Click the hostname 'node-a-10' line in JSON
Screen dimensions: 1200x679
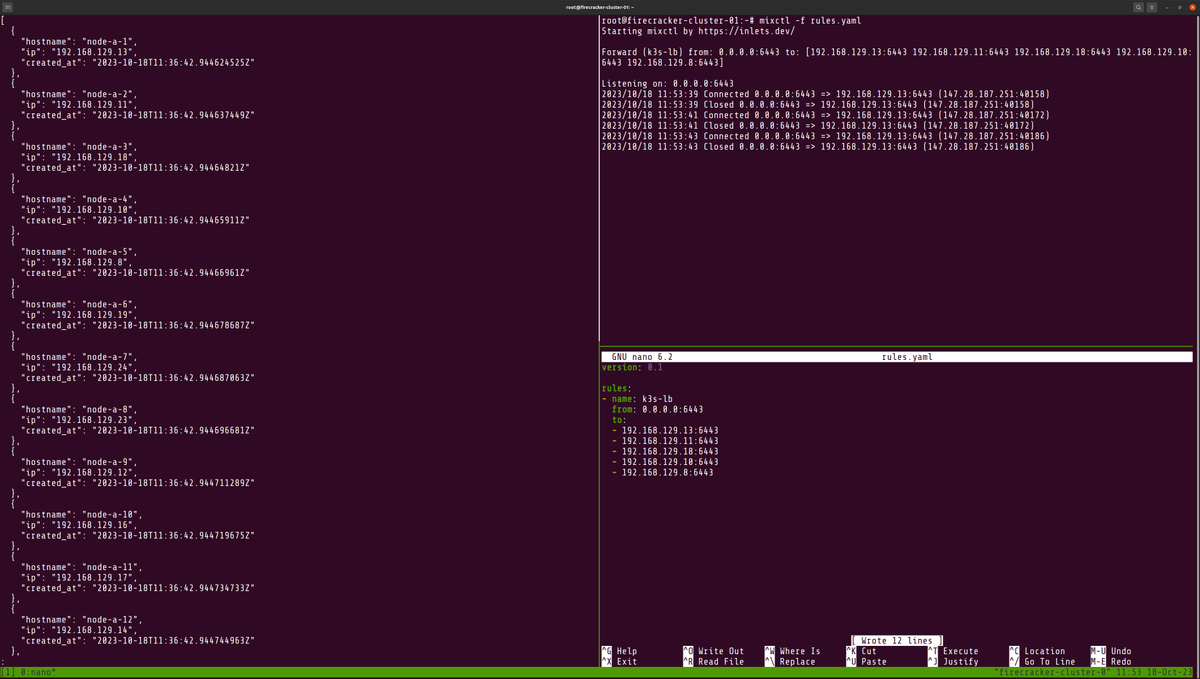[x=81, y=514]
